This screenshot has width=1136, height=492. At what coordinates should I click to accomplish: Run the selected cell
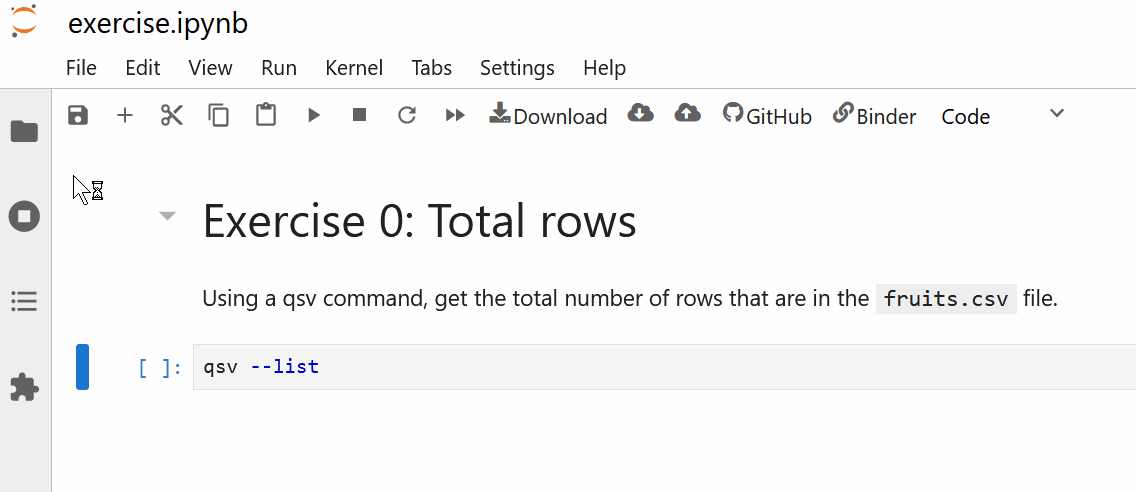313,116
